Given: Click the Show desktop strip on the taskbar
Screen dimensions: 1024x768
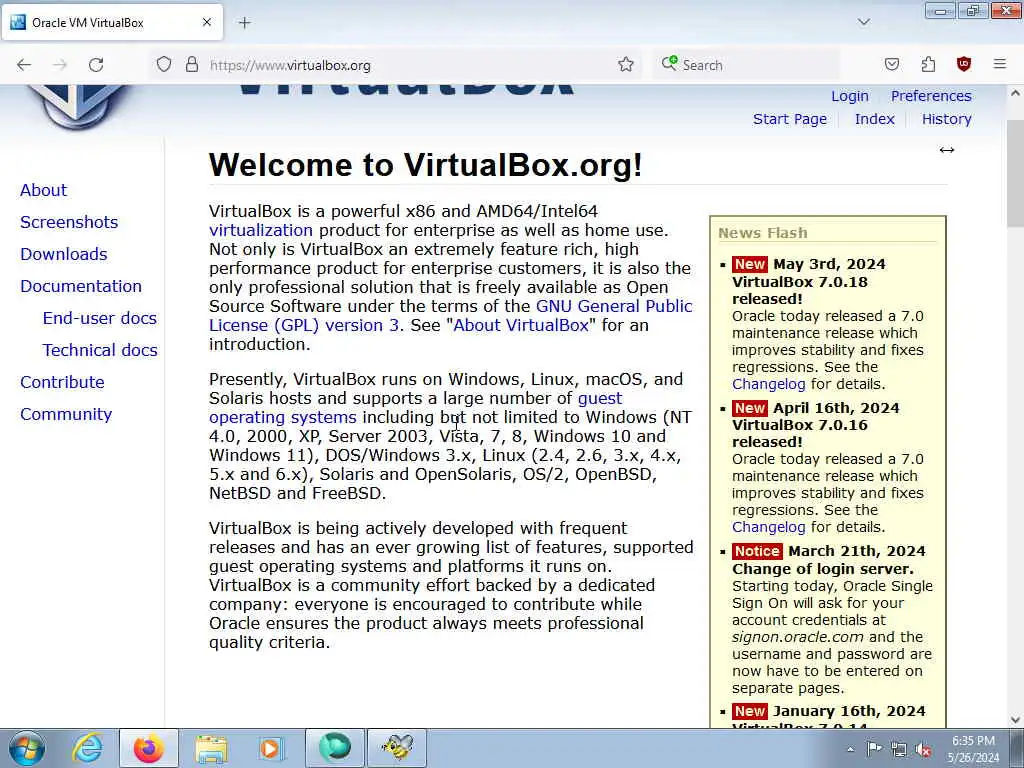Looking at the screenshot, I should pos(1018,748).
